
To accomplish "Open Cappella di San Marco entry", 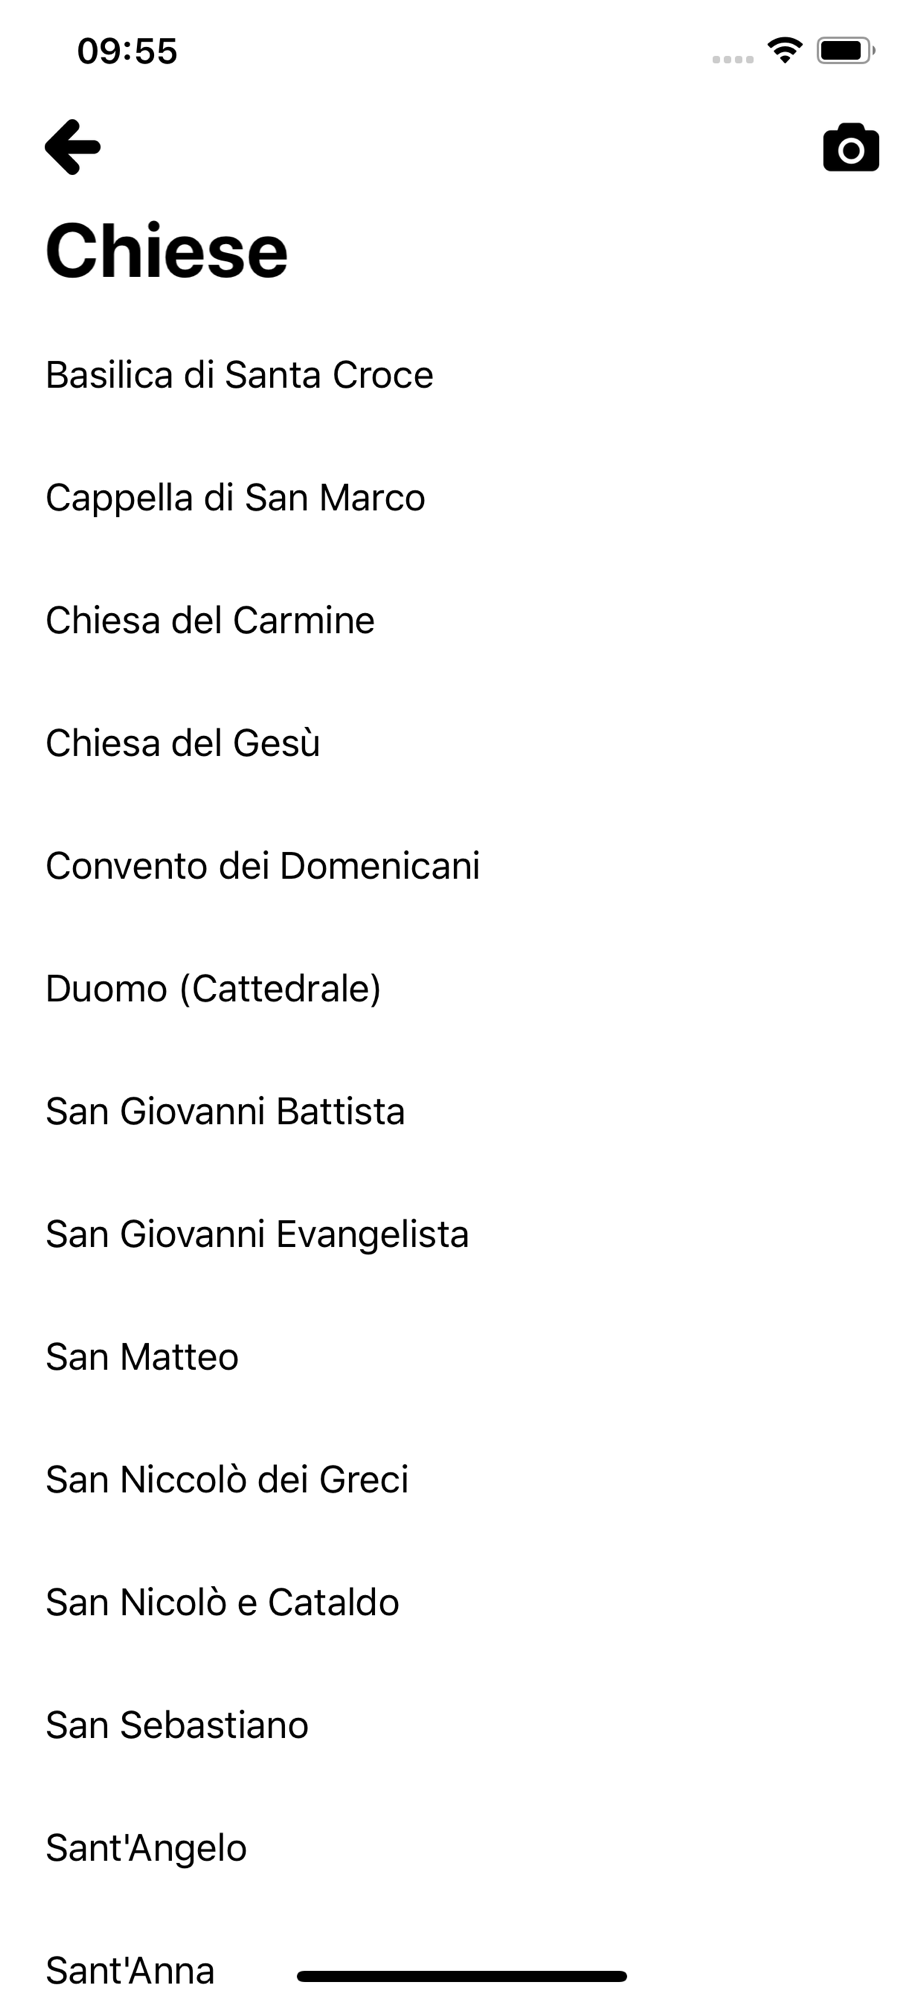I will [x=235, y=498].
